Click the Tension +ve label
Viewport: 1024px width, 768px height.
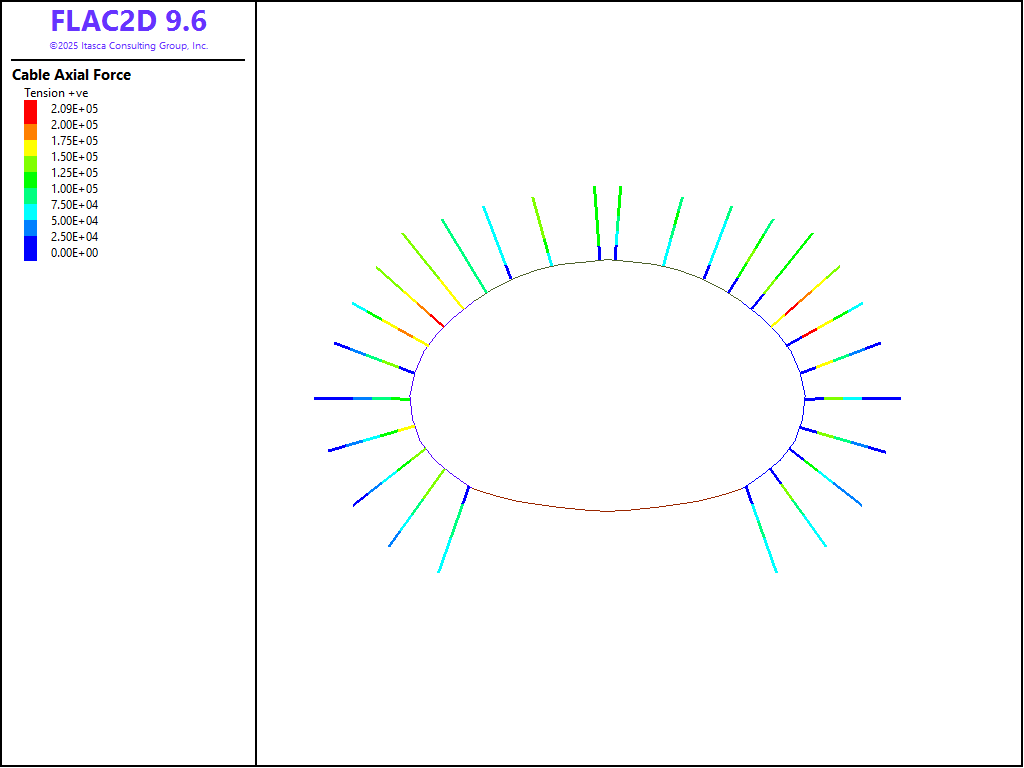tap(56, 93)
